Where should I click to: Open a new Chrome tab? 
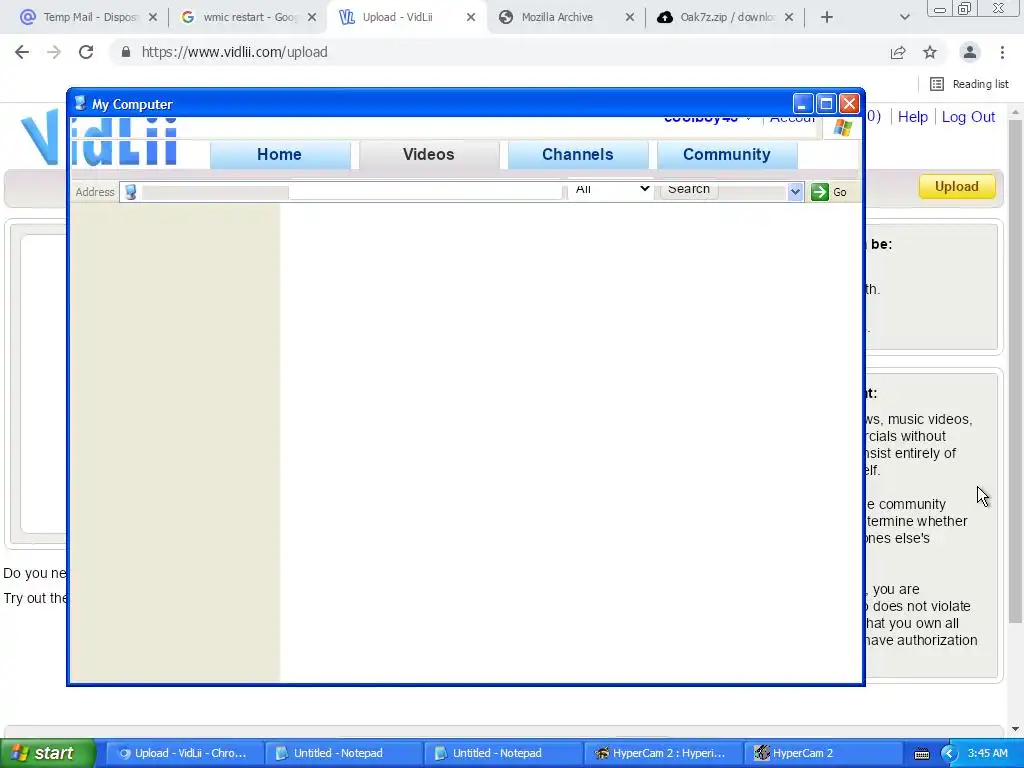click(827, 18)
